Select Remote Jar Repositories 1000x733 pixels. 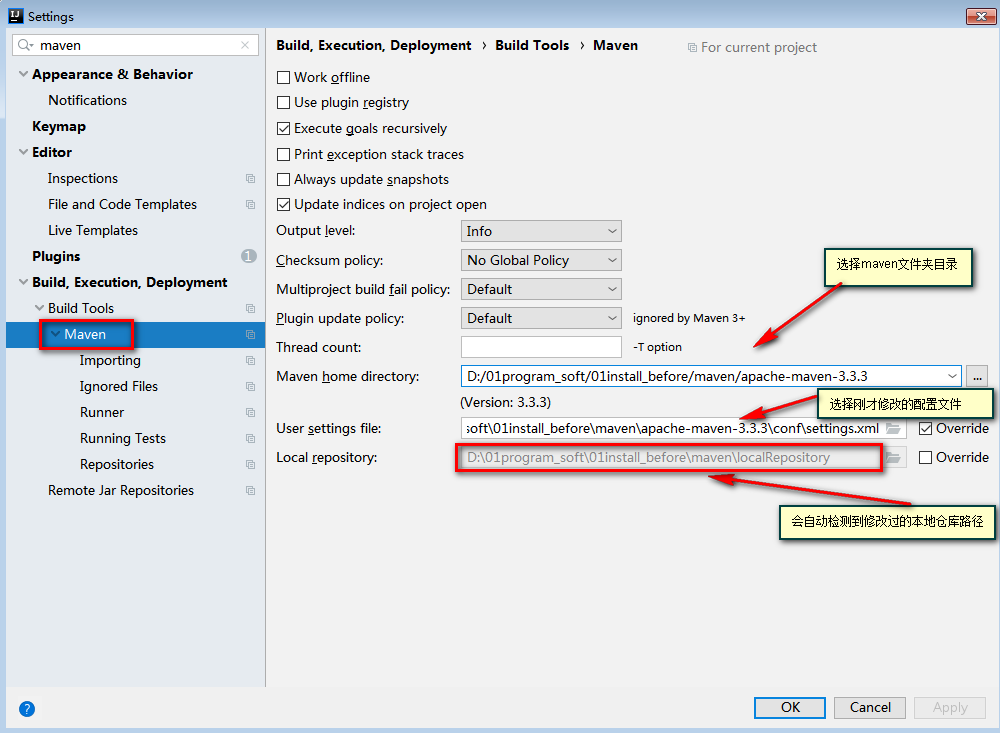tap(121, 491)
